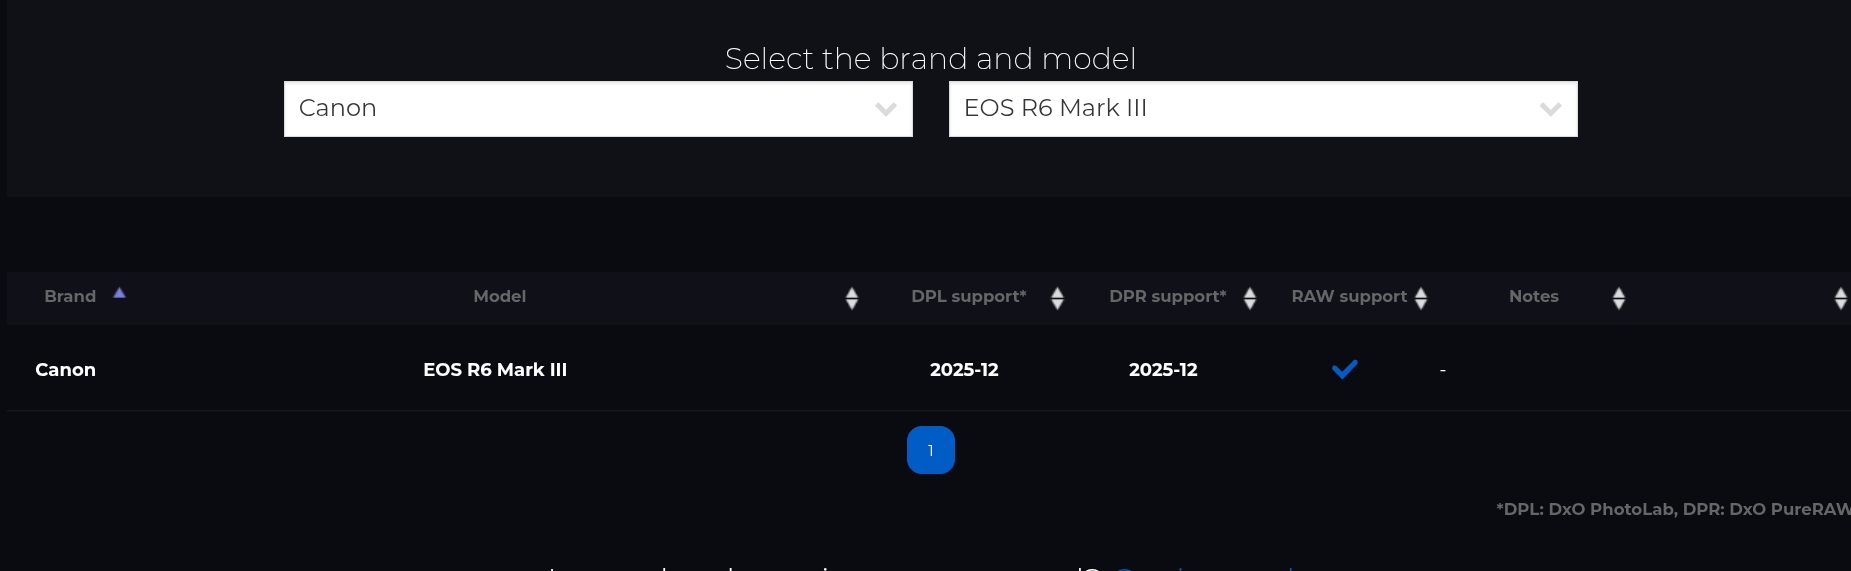
Task: Click the sort arrows beside Model header
Action: [x=852, y=298]
